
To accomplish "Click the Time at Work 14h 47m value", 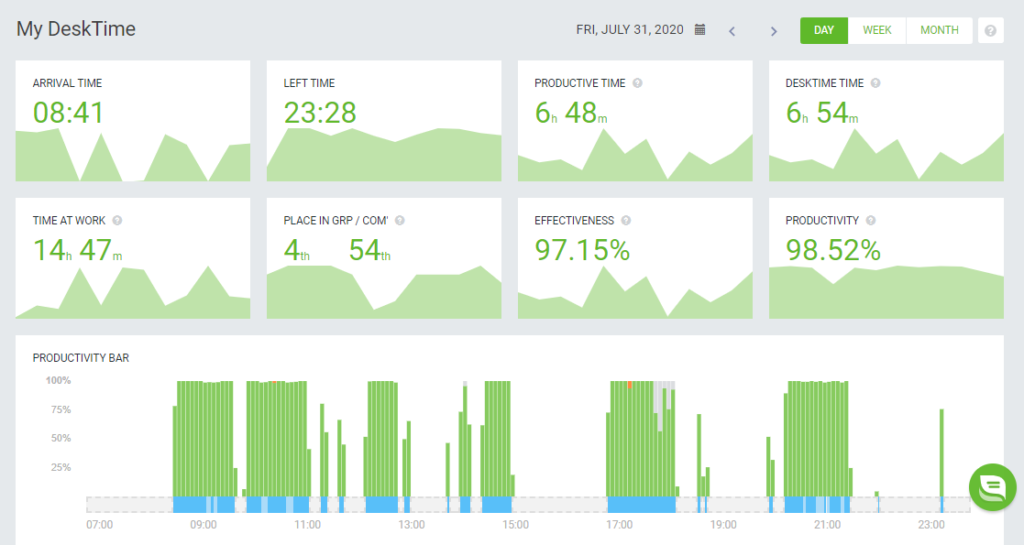I will [77, 250].
